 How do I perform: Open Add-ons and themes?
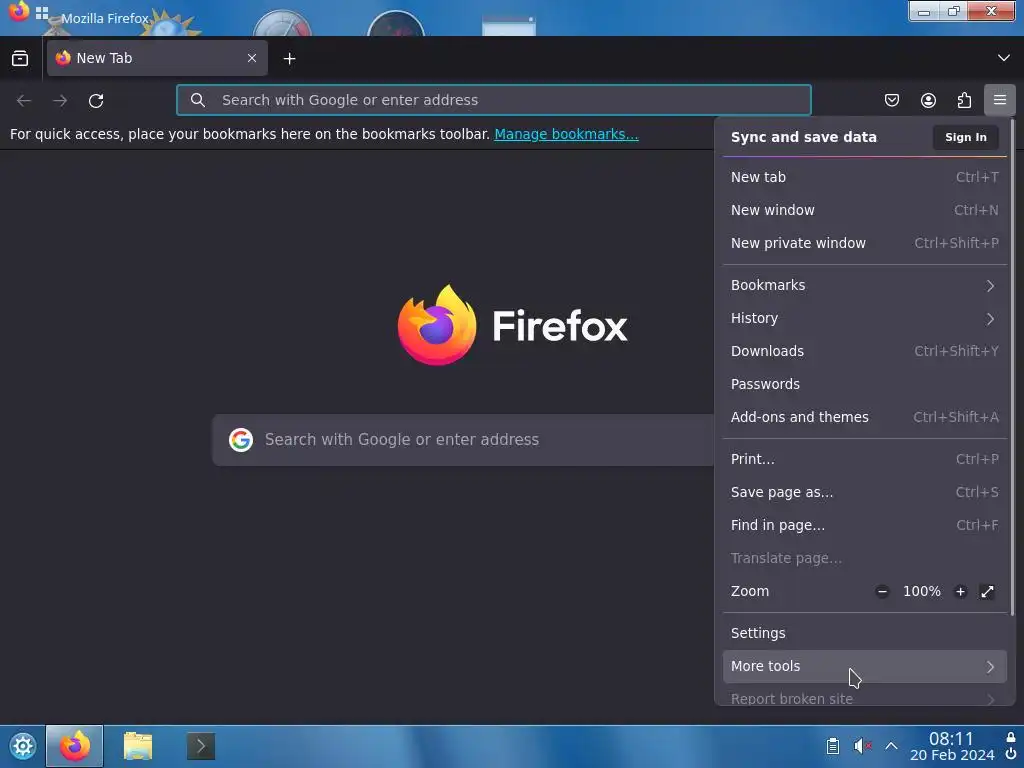[x=865, y=417]
